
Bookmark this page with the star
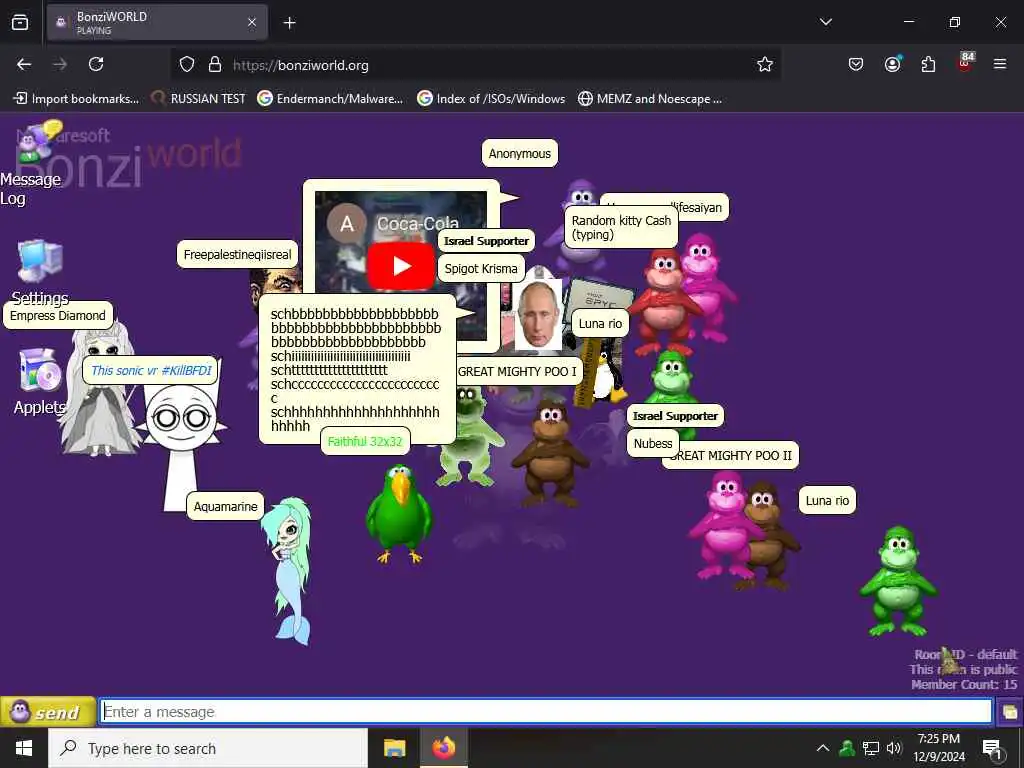pos(765,65)
